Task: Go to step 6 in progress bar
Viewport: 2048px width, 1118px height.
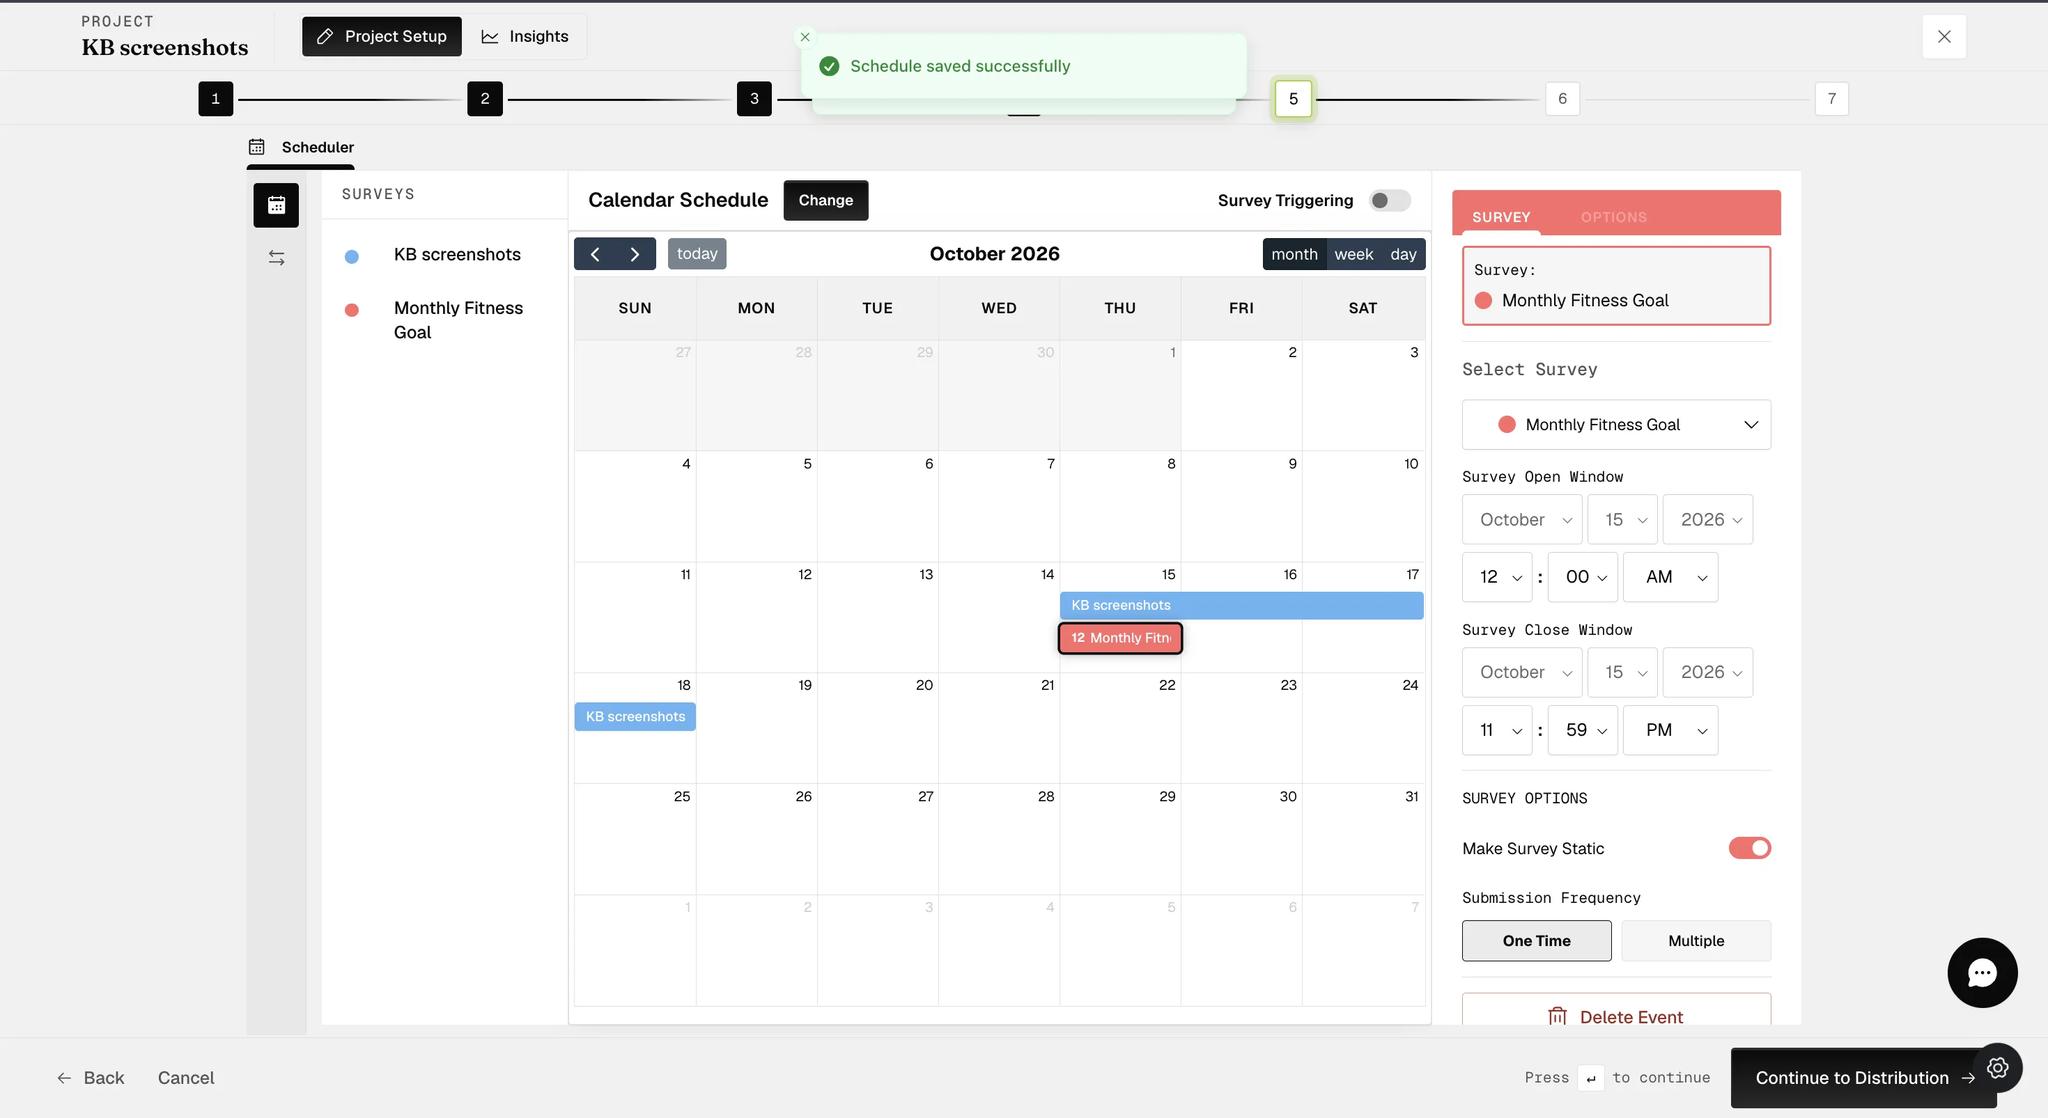Action: point(1562,99)
